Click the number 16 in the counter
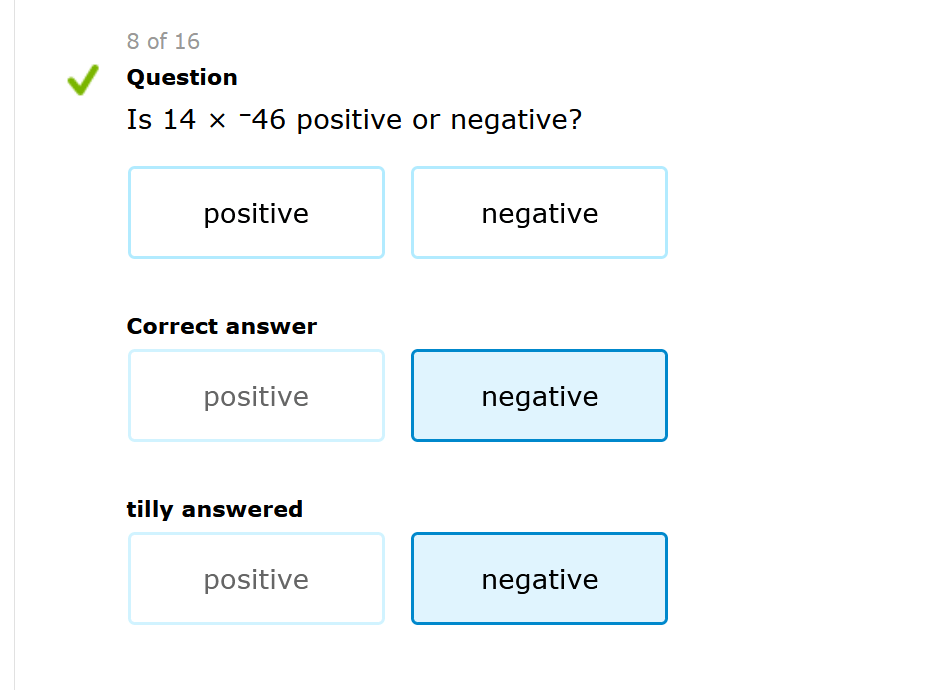The image size is (931, 690). (187, 41)
